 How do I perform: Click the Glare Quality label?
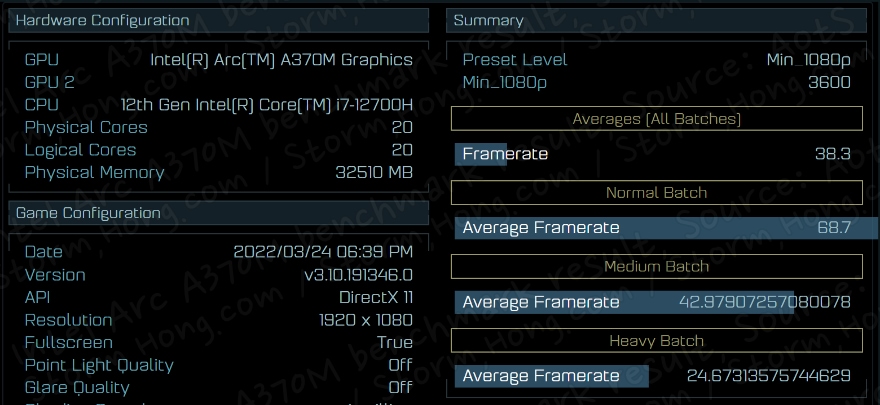click(x=77, y=388)
